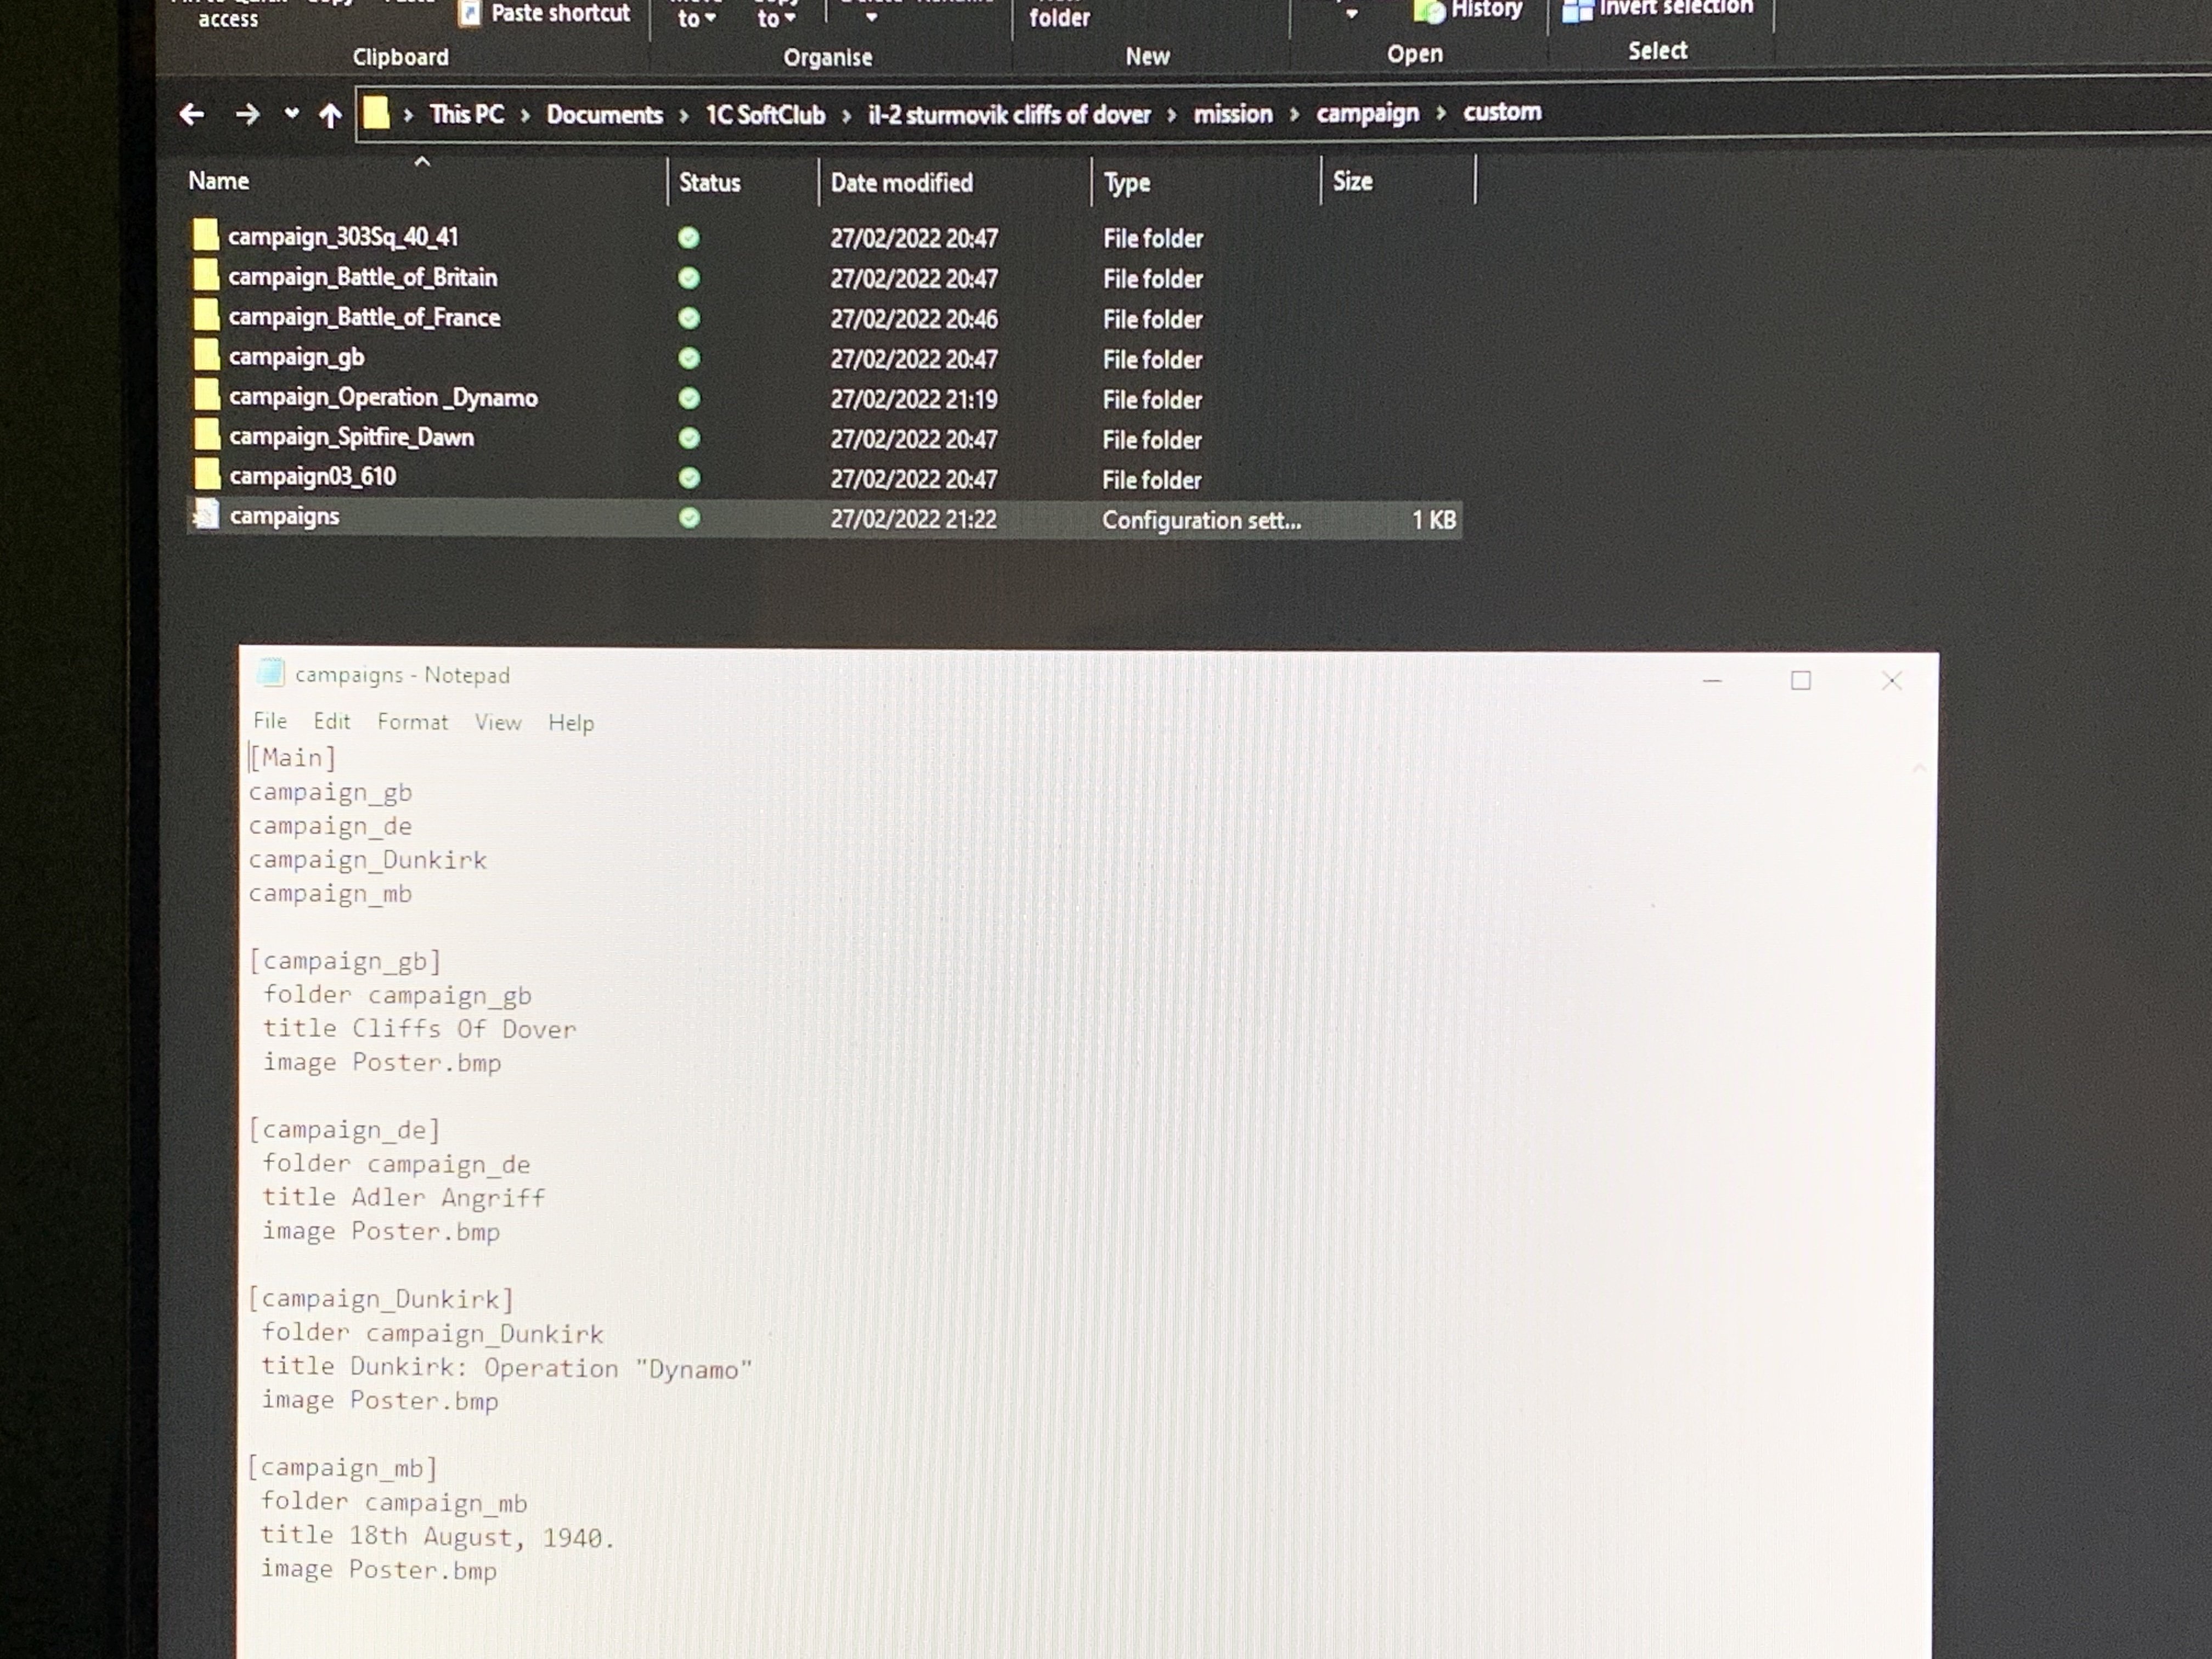
Task: Open Notepad Edit menu
Action: click(332, 721)
